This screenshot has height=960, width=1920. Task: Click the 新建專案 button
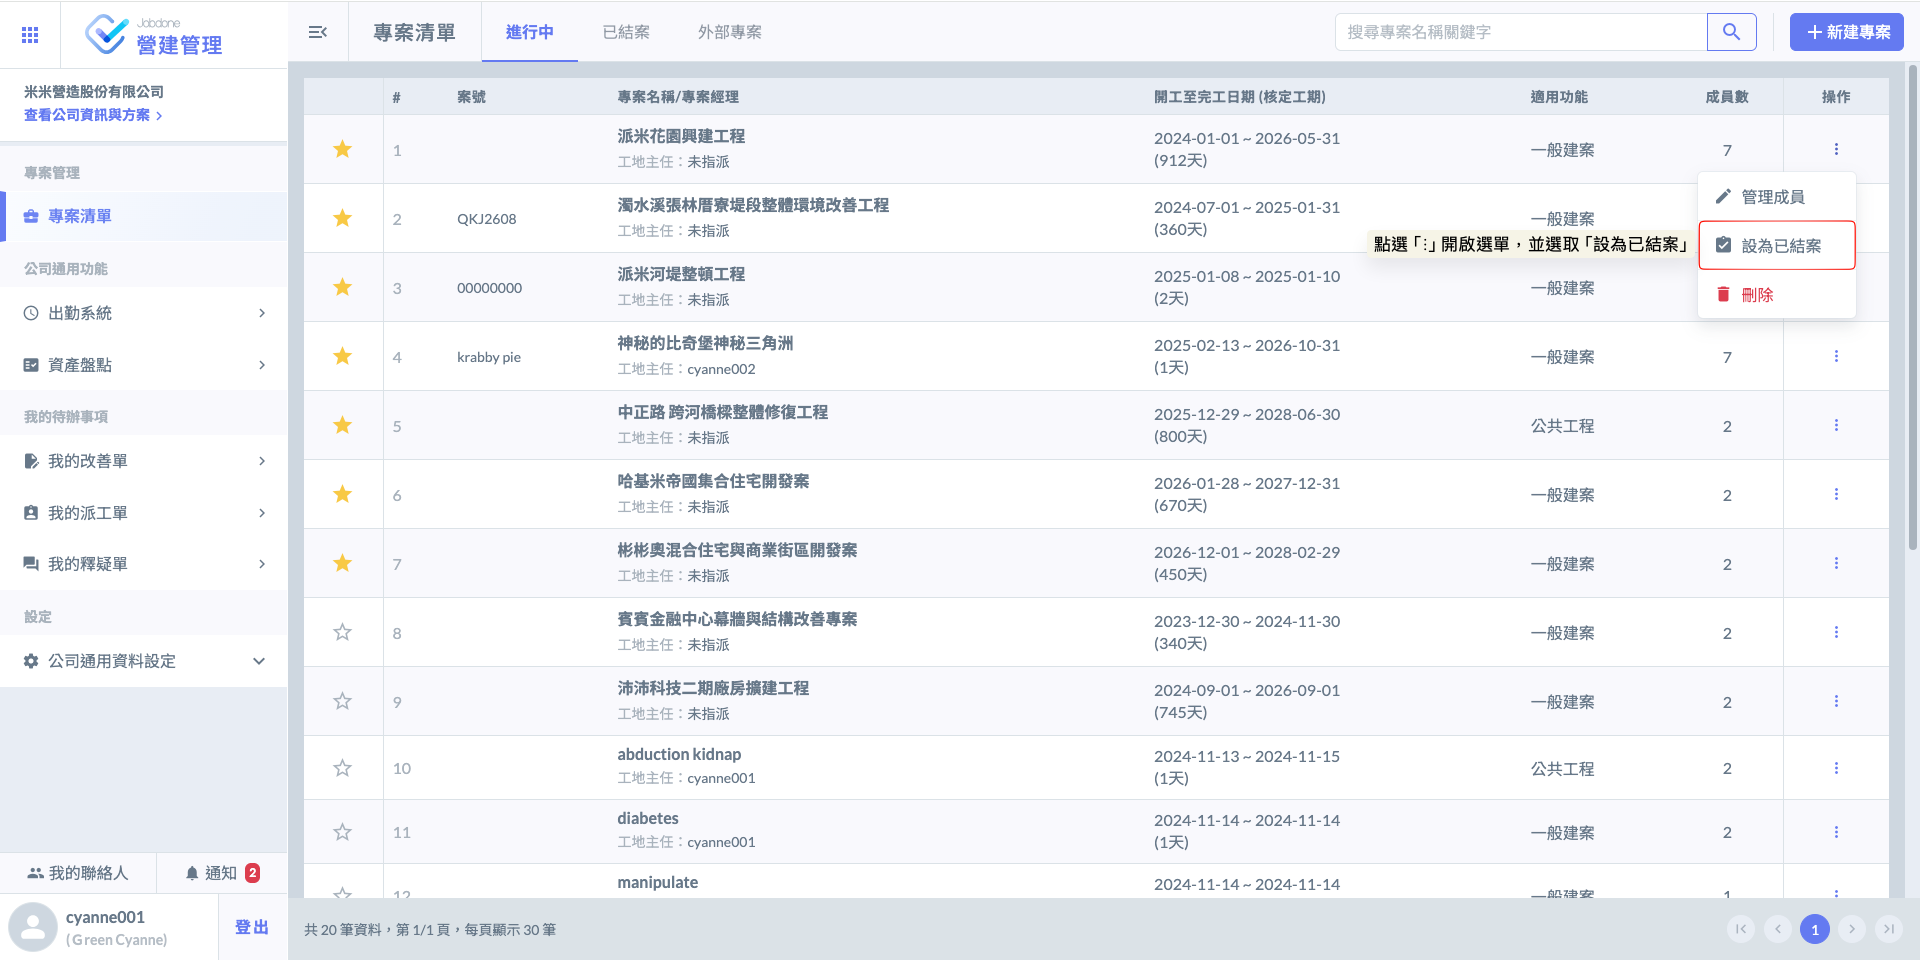click(1846, 32)
